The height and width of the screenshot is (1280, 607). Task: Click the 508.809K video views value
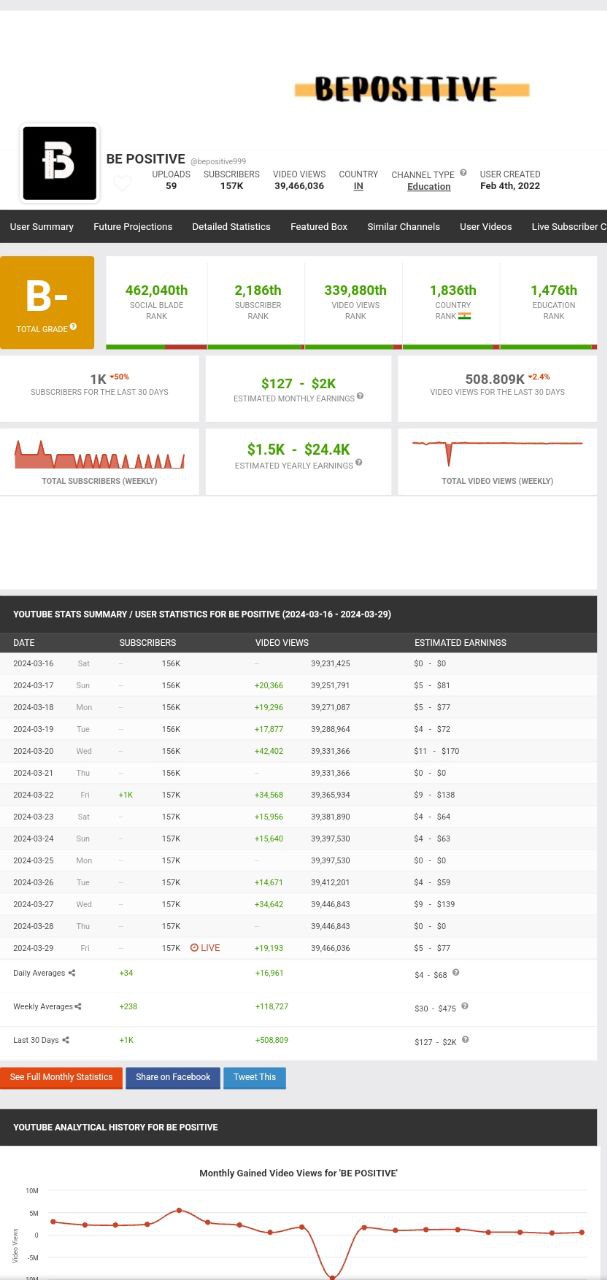pos(495,379)
